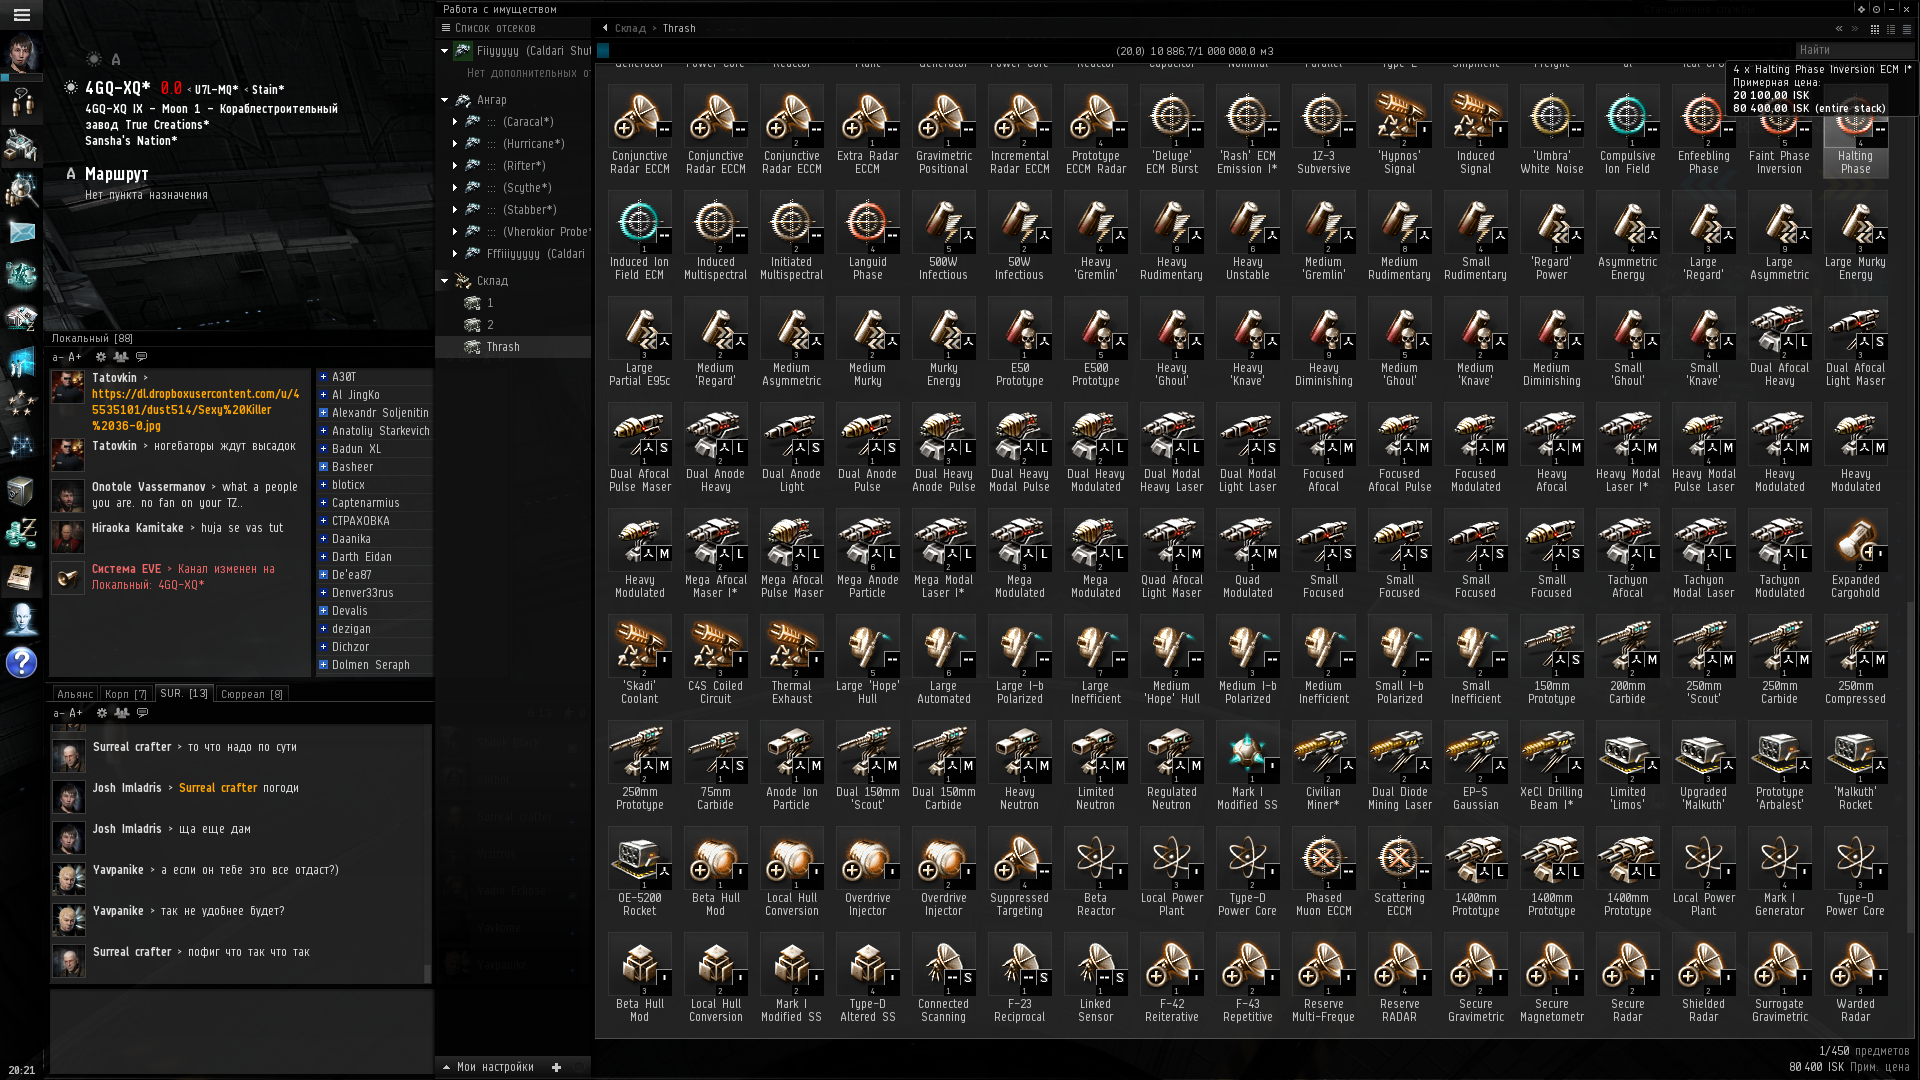Viewport: 1920px width, 1080px height.
Task: Select the Beta Reactor item
Action: tap(1095, 872)
